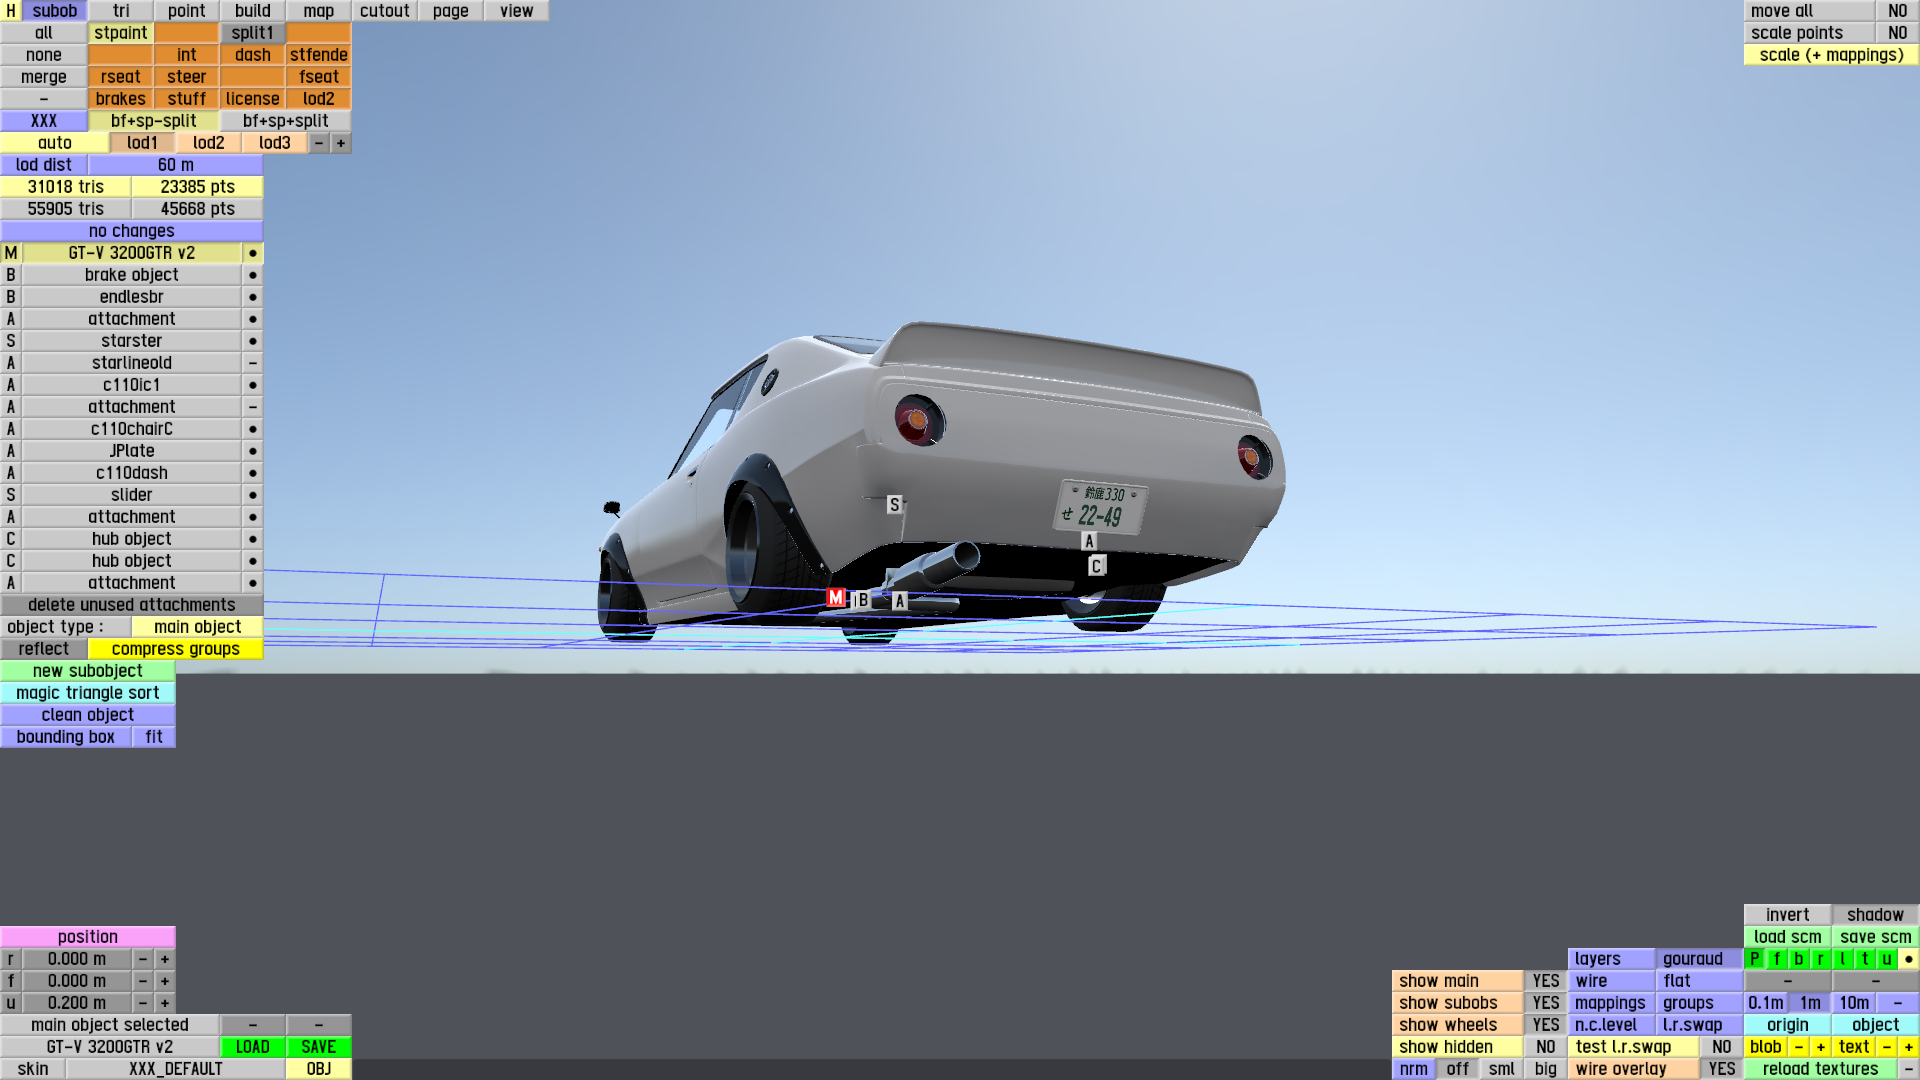
Task: Click the C marker below the license plate
Action: pos(1096,566)
